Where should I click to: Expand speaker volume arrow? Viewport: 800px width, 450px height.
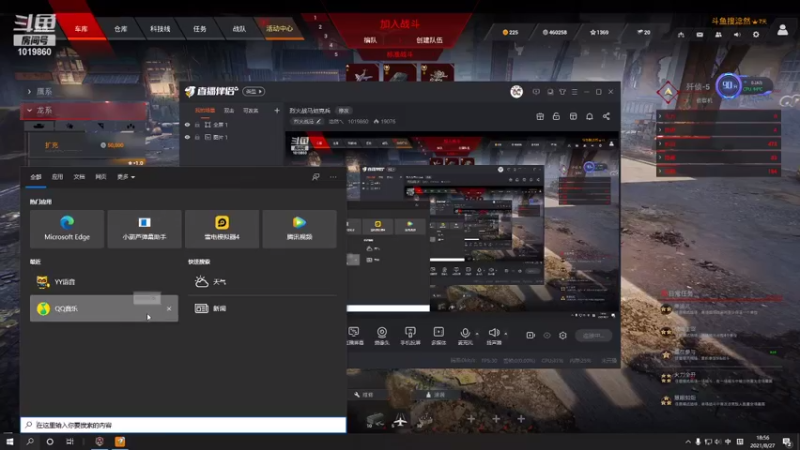[506, 334]
